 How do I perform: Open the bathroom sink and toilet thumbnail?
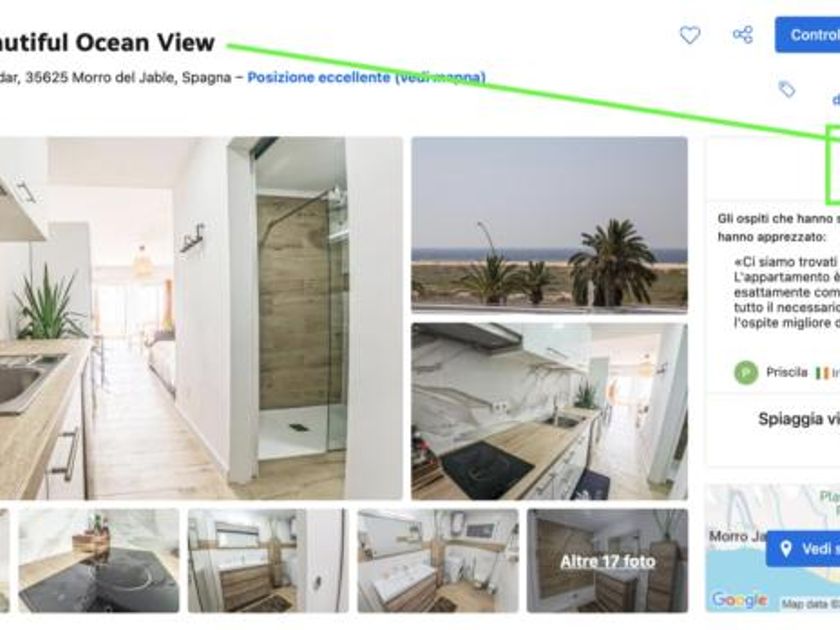[x=438, y=560]
